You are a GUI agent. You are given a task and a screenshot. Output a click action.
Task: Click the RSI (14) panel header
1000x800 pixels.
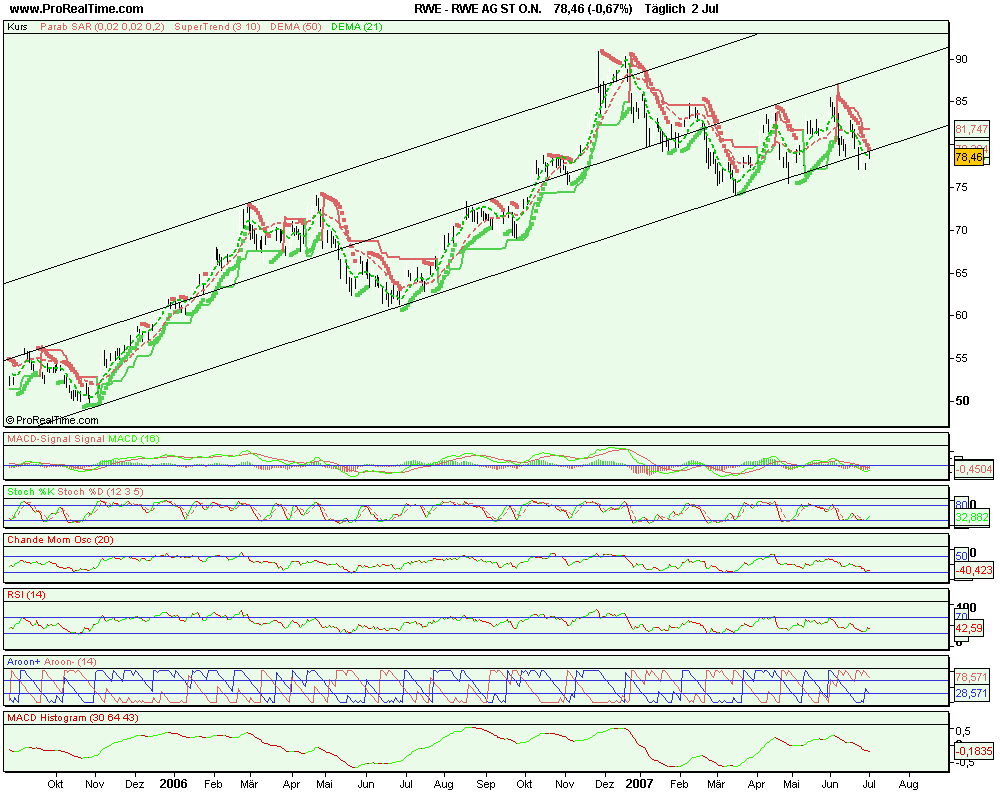pos(27,595)
